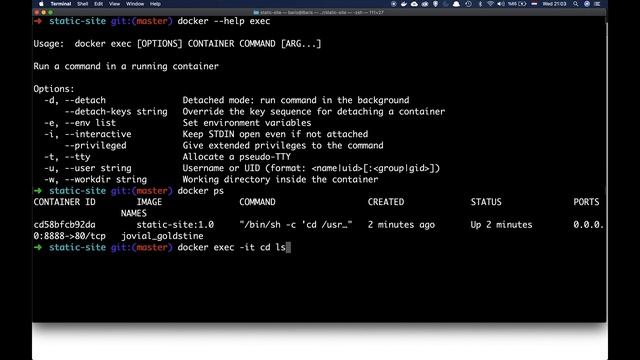640x360 pixels.
Task: Click the '-t, --tty' option
Action: (67, 157)
